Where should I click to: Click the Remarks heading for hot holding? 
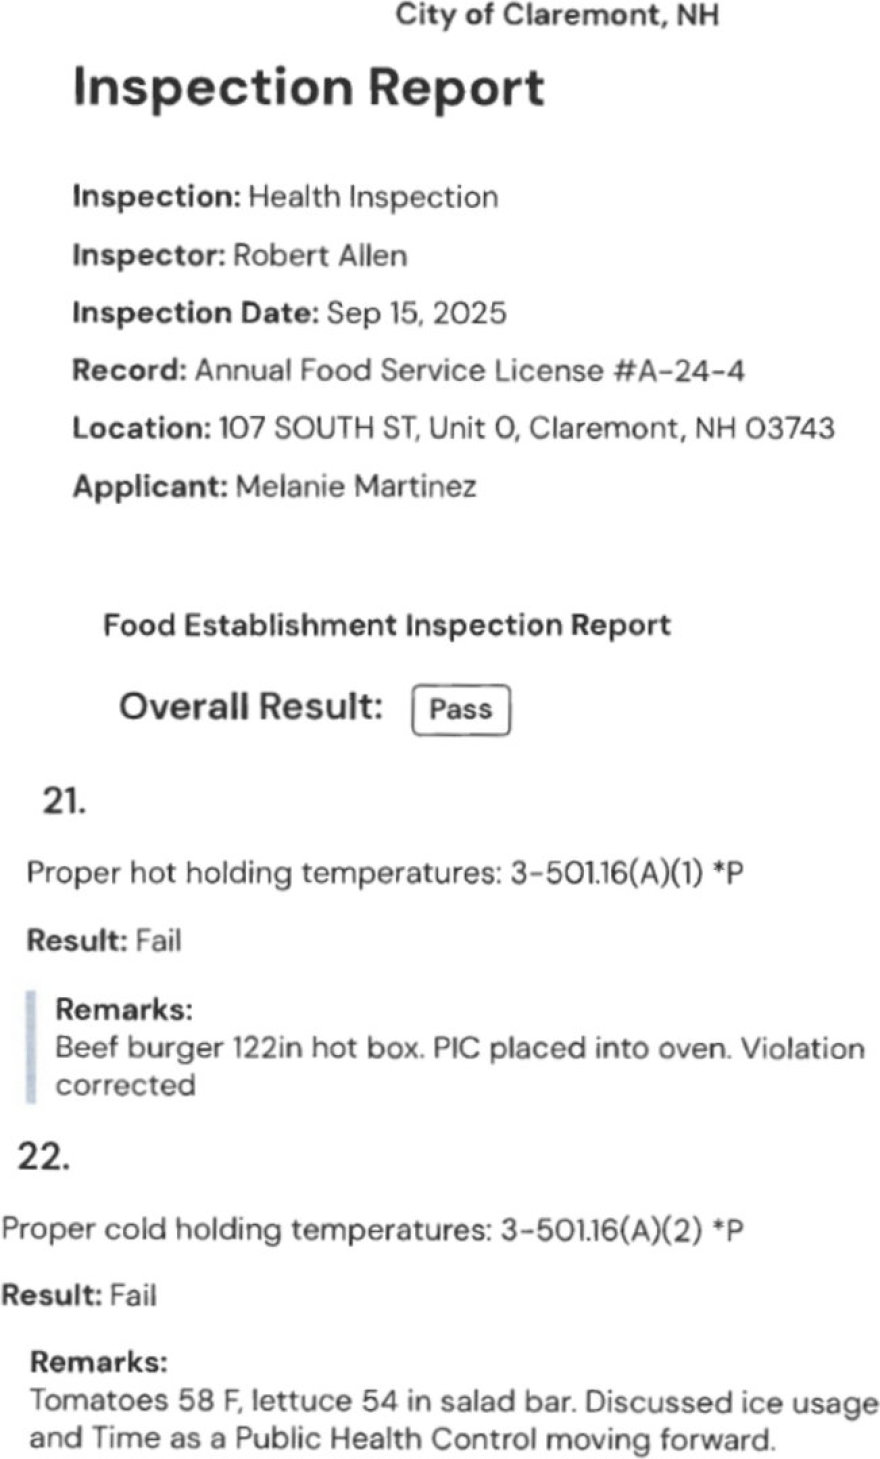click(124, 1009)
